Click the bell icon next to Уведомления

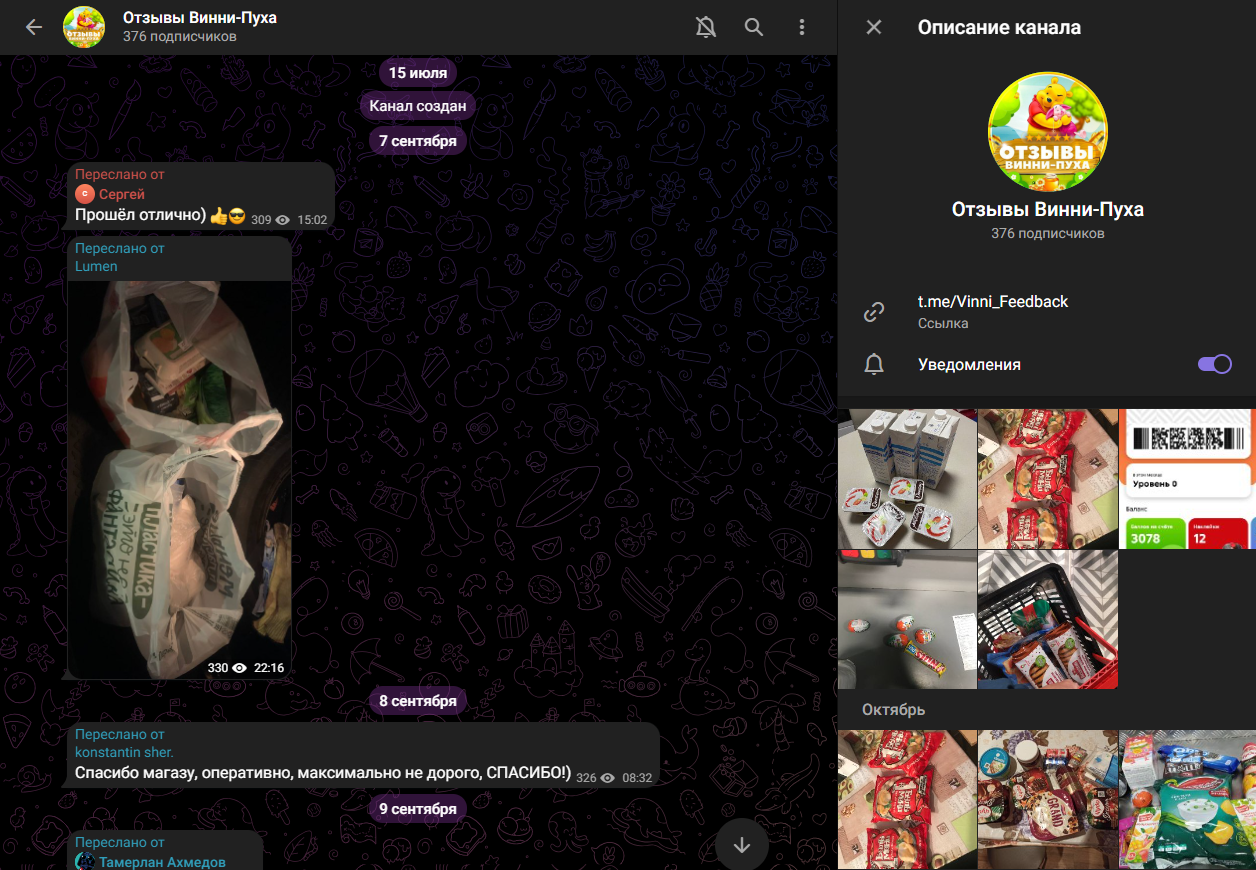point(874,365)
